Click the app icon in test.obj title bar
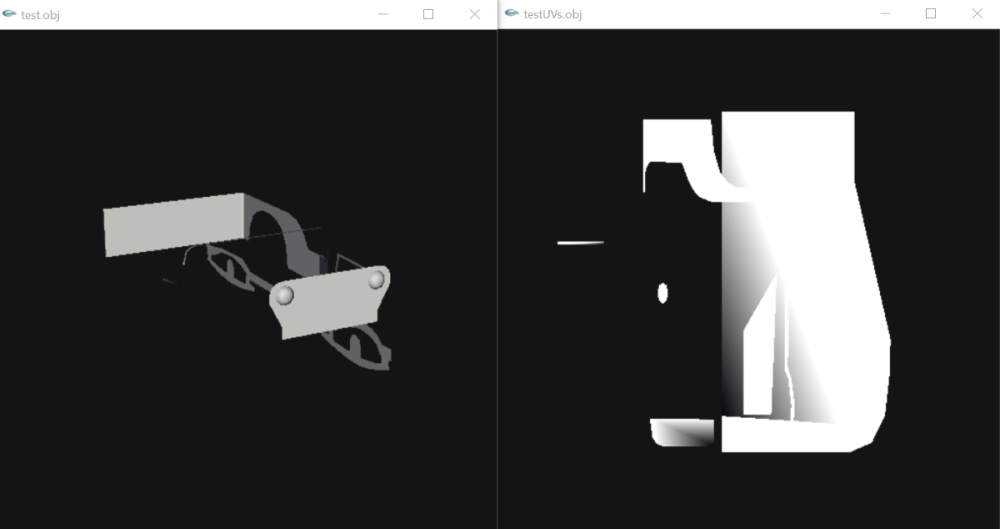 pos(9,13)
